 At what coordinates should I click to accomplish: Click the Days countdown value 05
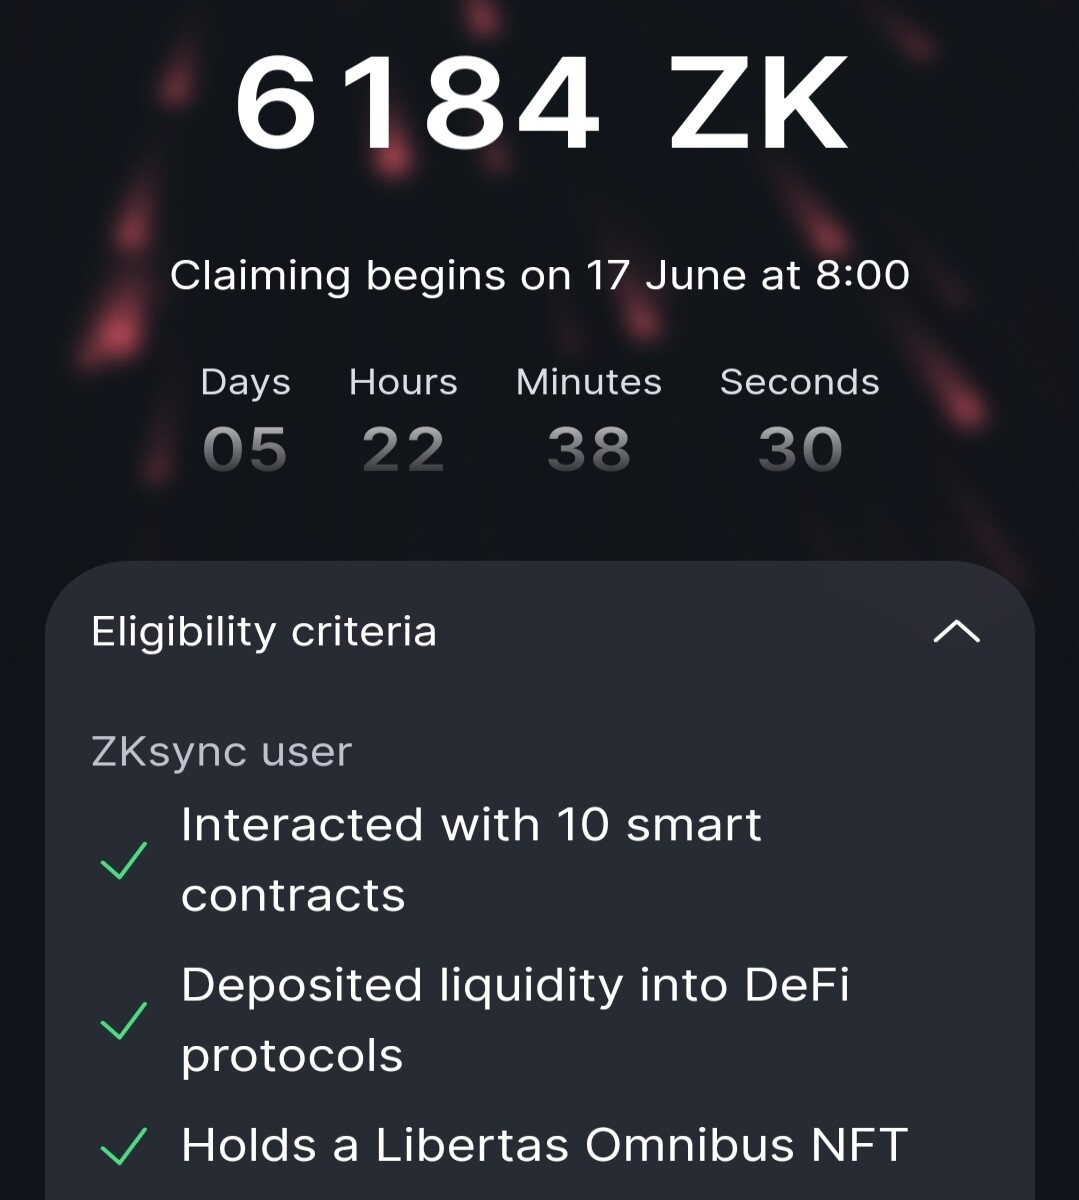[245, 449]
